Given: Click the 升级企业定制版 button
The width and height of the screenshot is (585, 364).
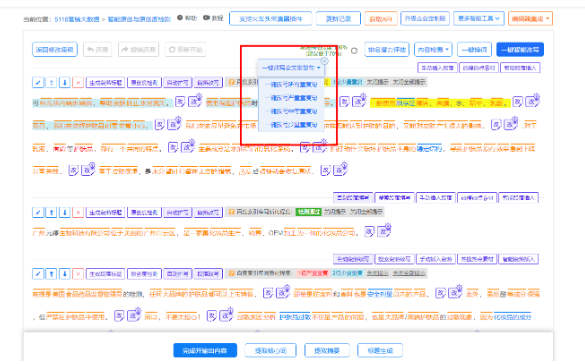Looking at the screenshot, I should click(425, 18).
